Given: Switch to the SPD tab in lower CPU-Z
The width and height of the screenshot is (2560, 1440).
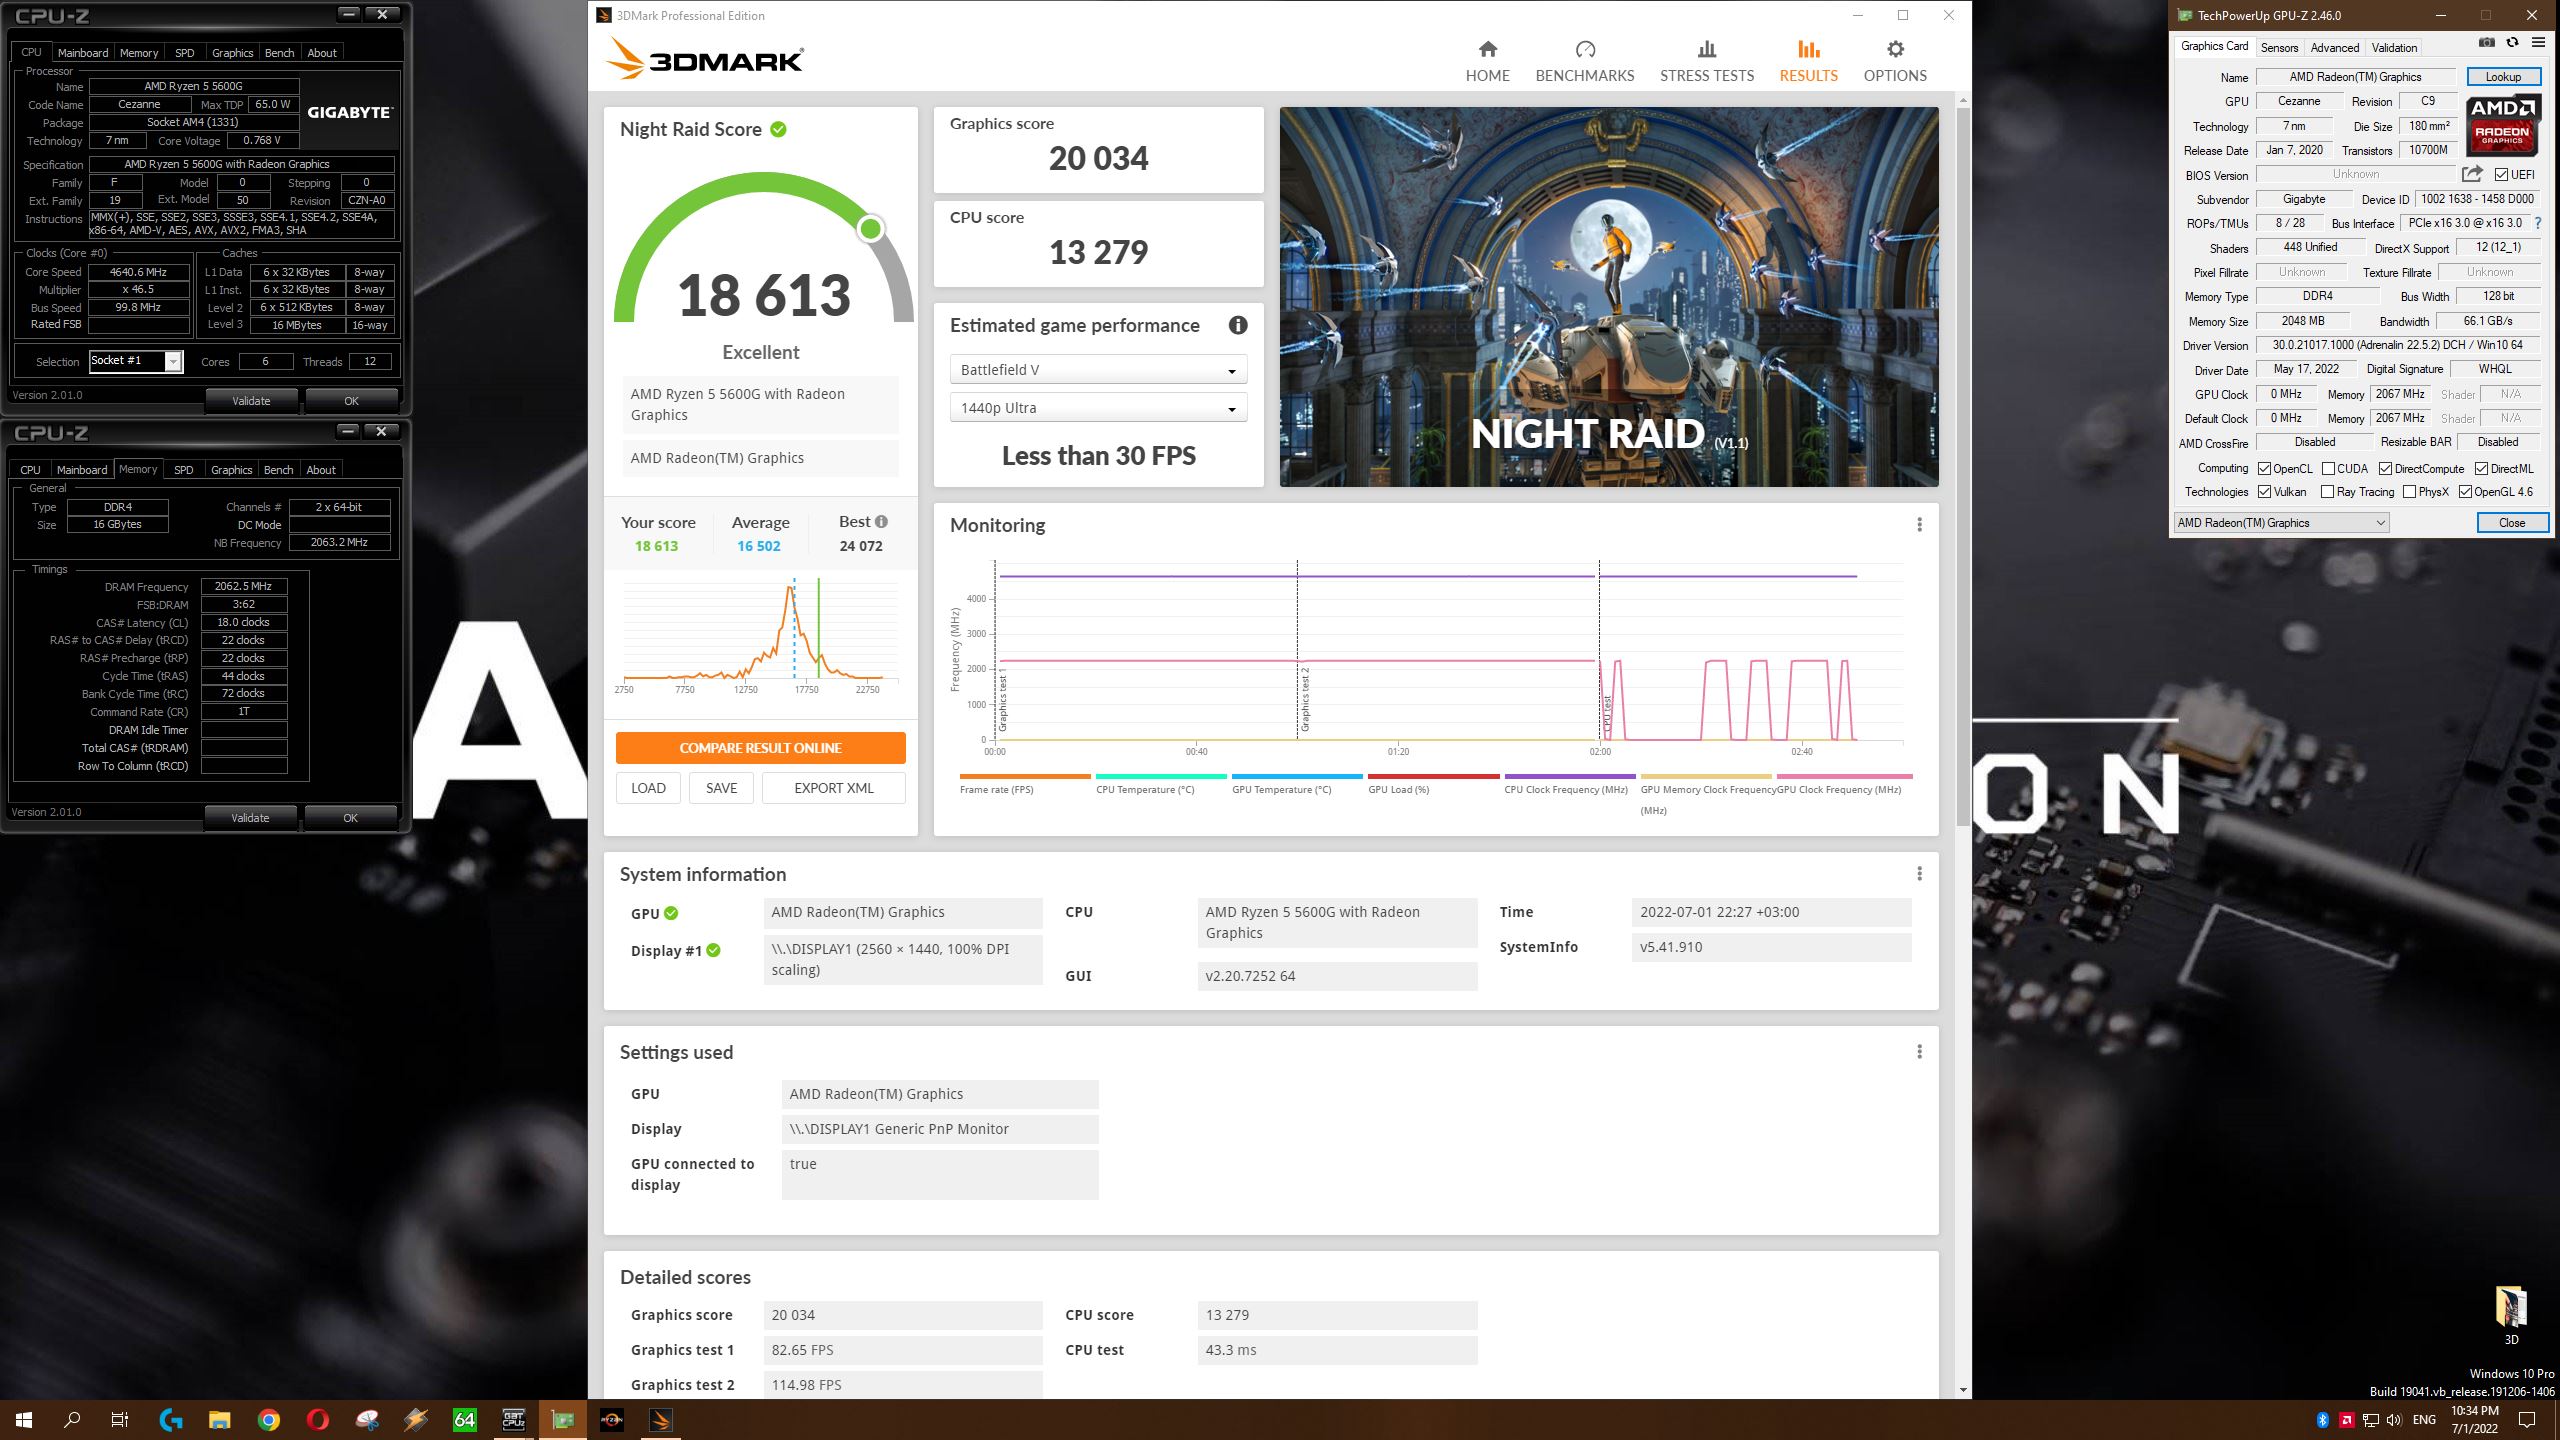Looking at the screenshot, I should click(183, 470).
